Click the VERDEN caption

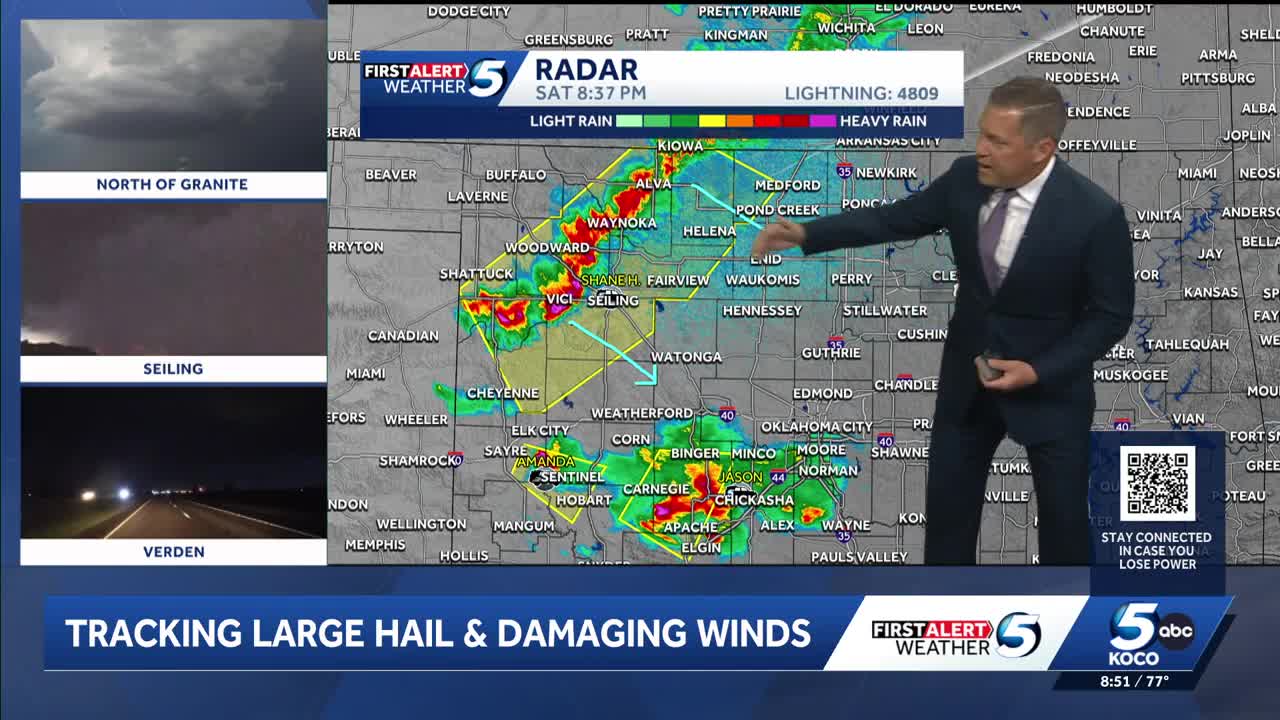click(173, 552)
